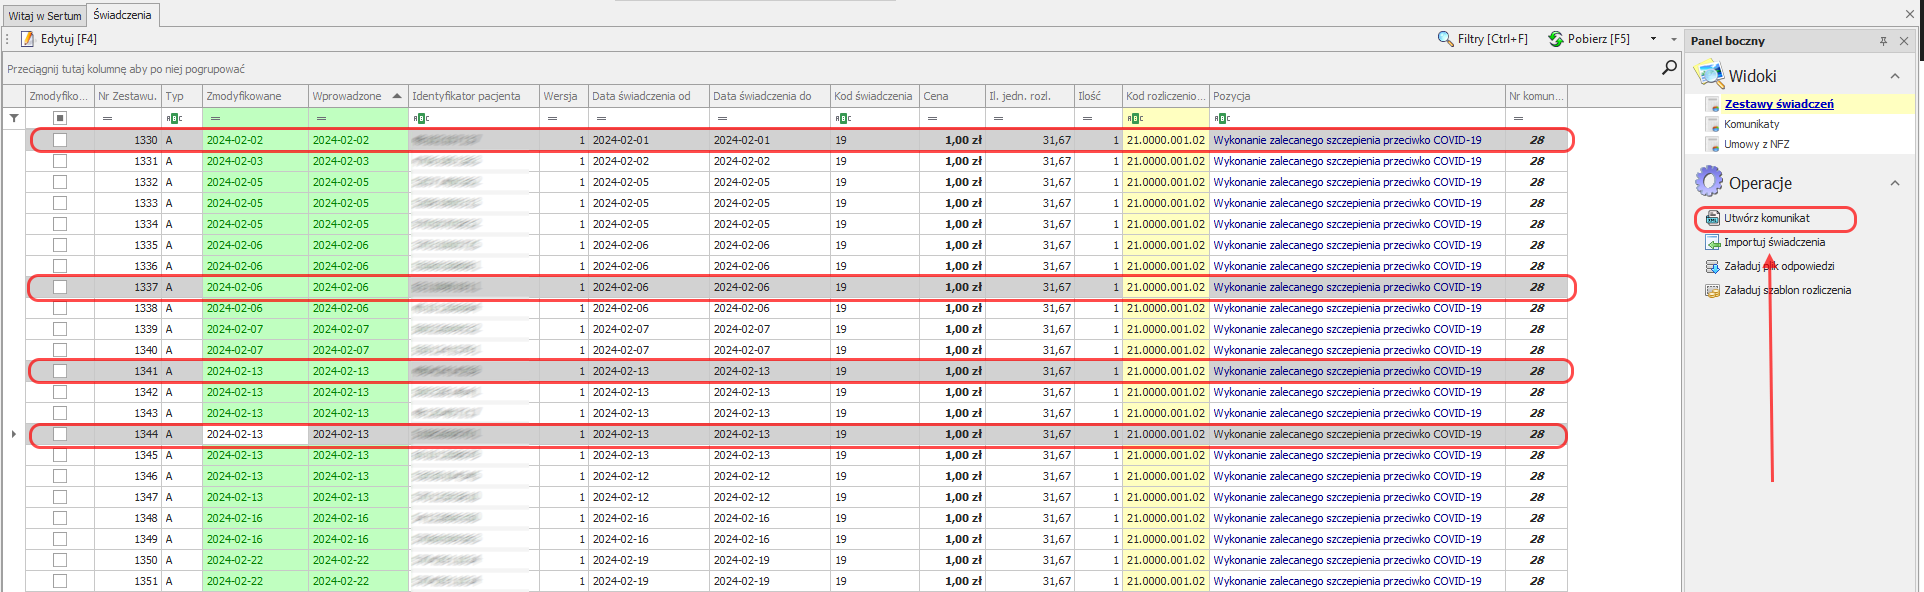Sort by the Wprowadzone column header
This screenshot has height=592, width=1924.
point(347,96)
